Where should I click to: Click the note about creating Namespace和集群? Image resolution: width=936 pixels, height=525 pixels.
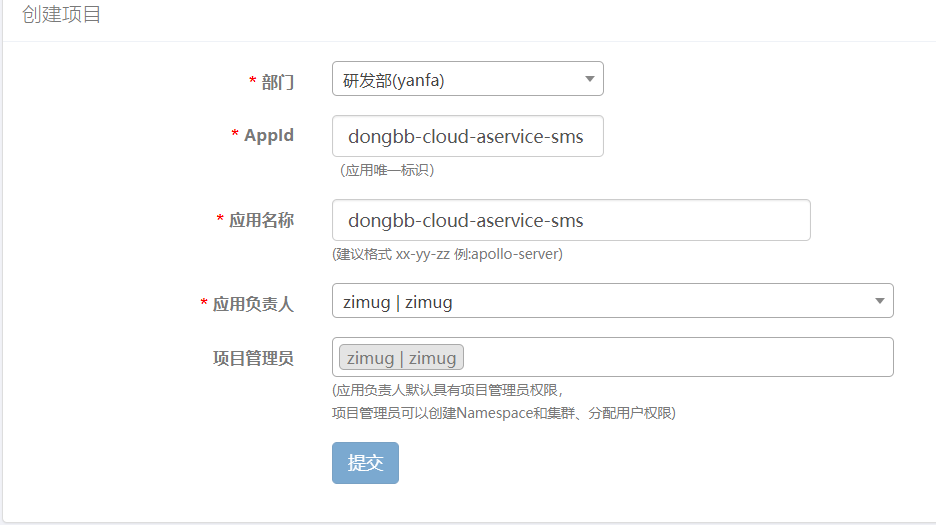tap(503, 412)
